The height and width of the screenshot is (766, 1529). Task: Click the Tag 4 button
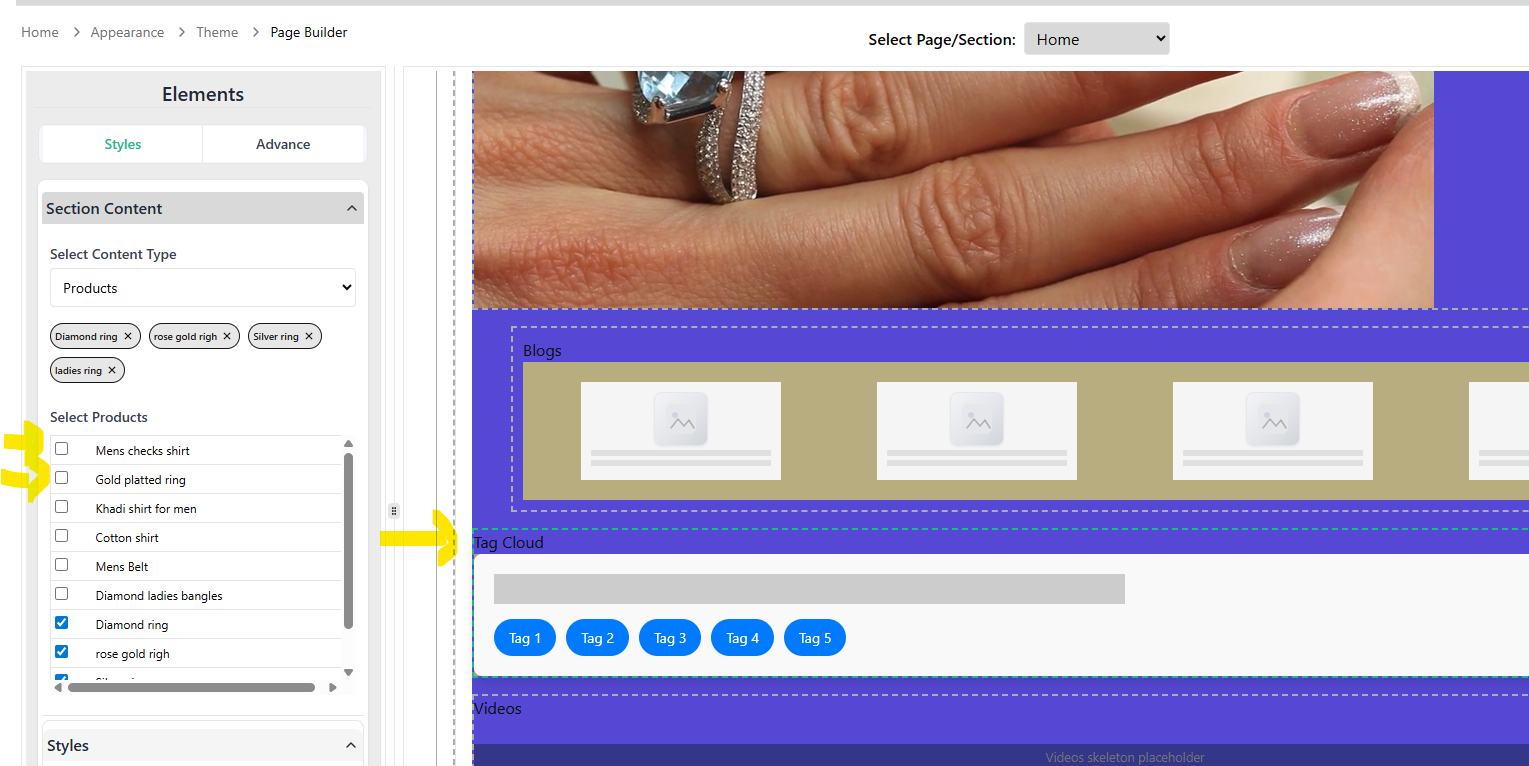coord(742,638)
